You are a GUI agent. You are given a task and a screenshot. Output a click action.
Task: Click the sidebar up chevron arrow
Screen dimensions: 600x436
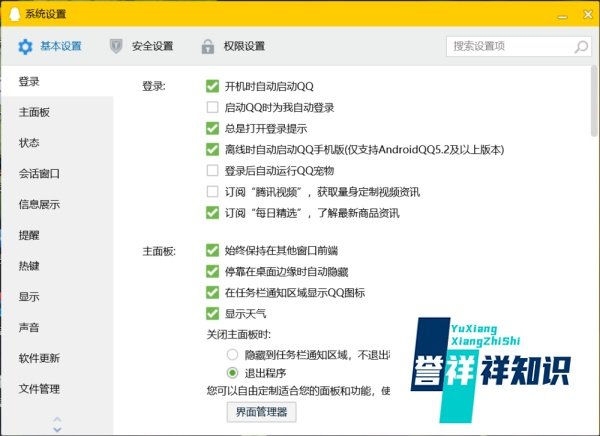point(57,420)
